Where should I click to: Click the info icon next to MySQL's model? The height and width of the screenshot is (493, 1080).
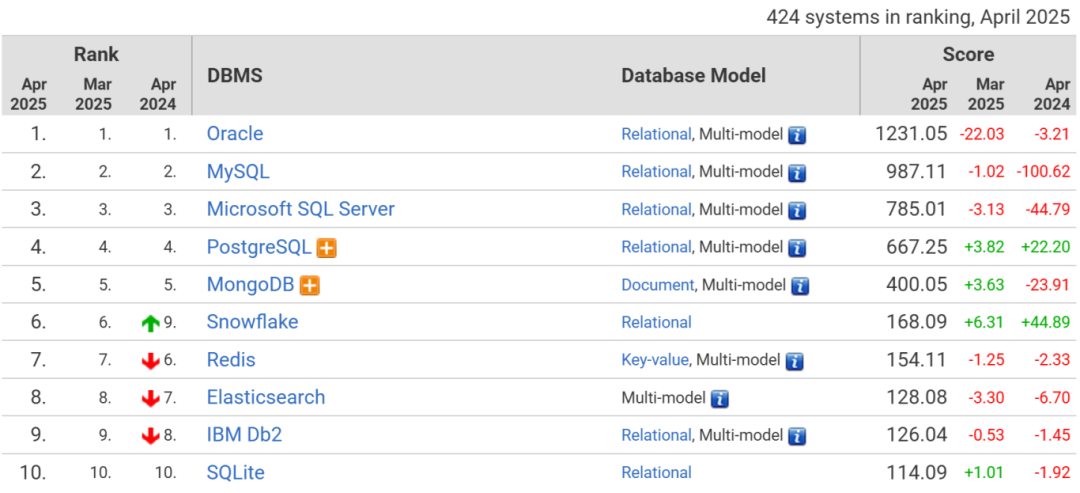(797, 172)
